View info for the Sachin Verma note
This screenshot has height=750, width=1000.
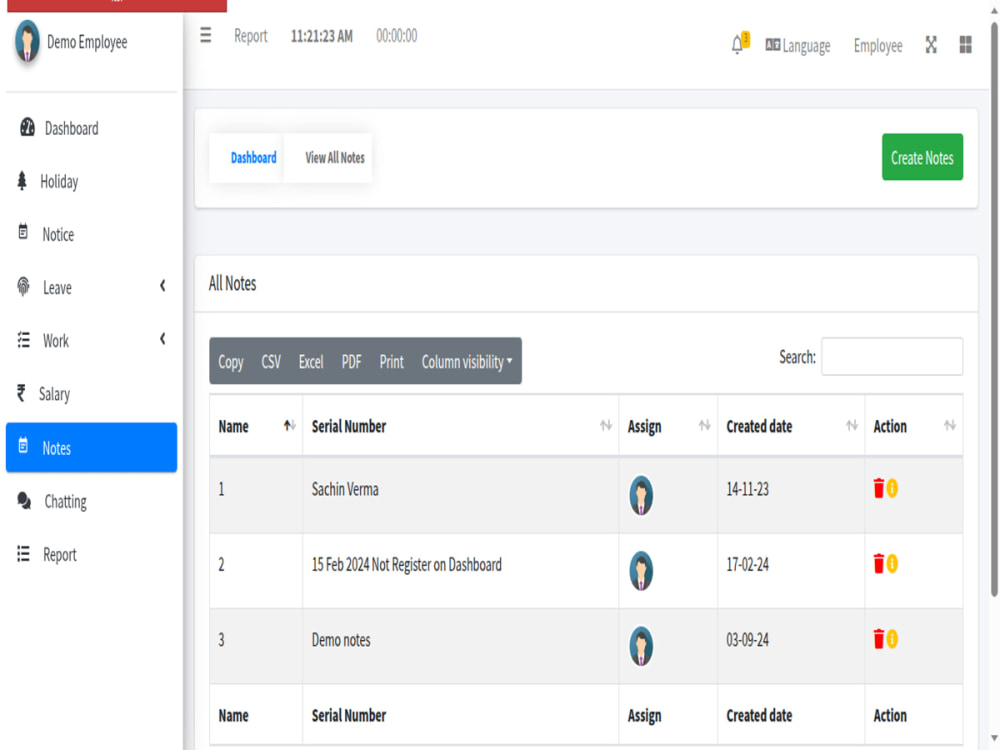[x=892, y=489]
